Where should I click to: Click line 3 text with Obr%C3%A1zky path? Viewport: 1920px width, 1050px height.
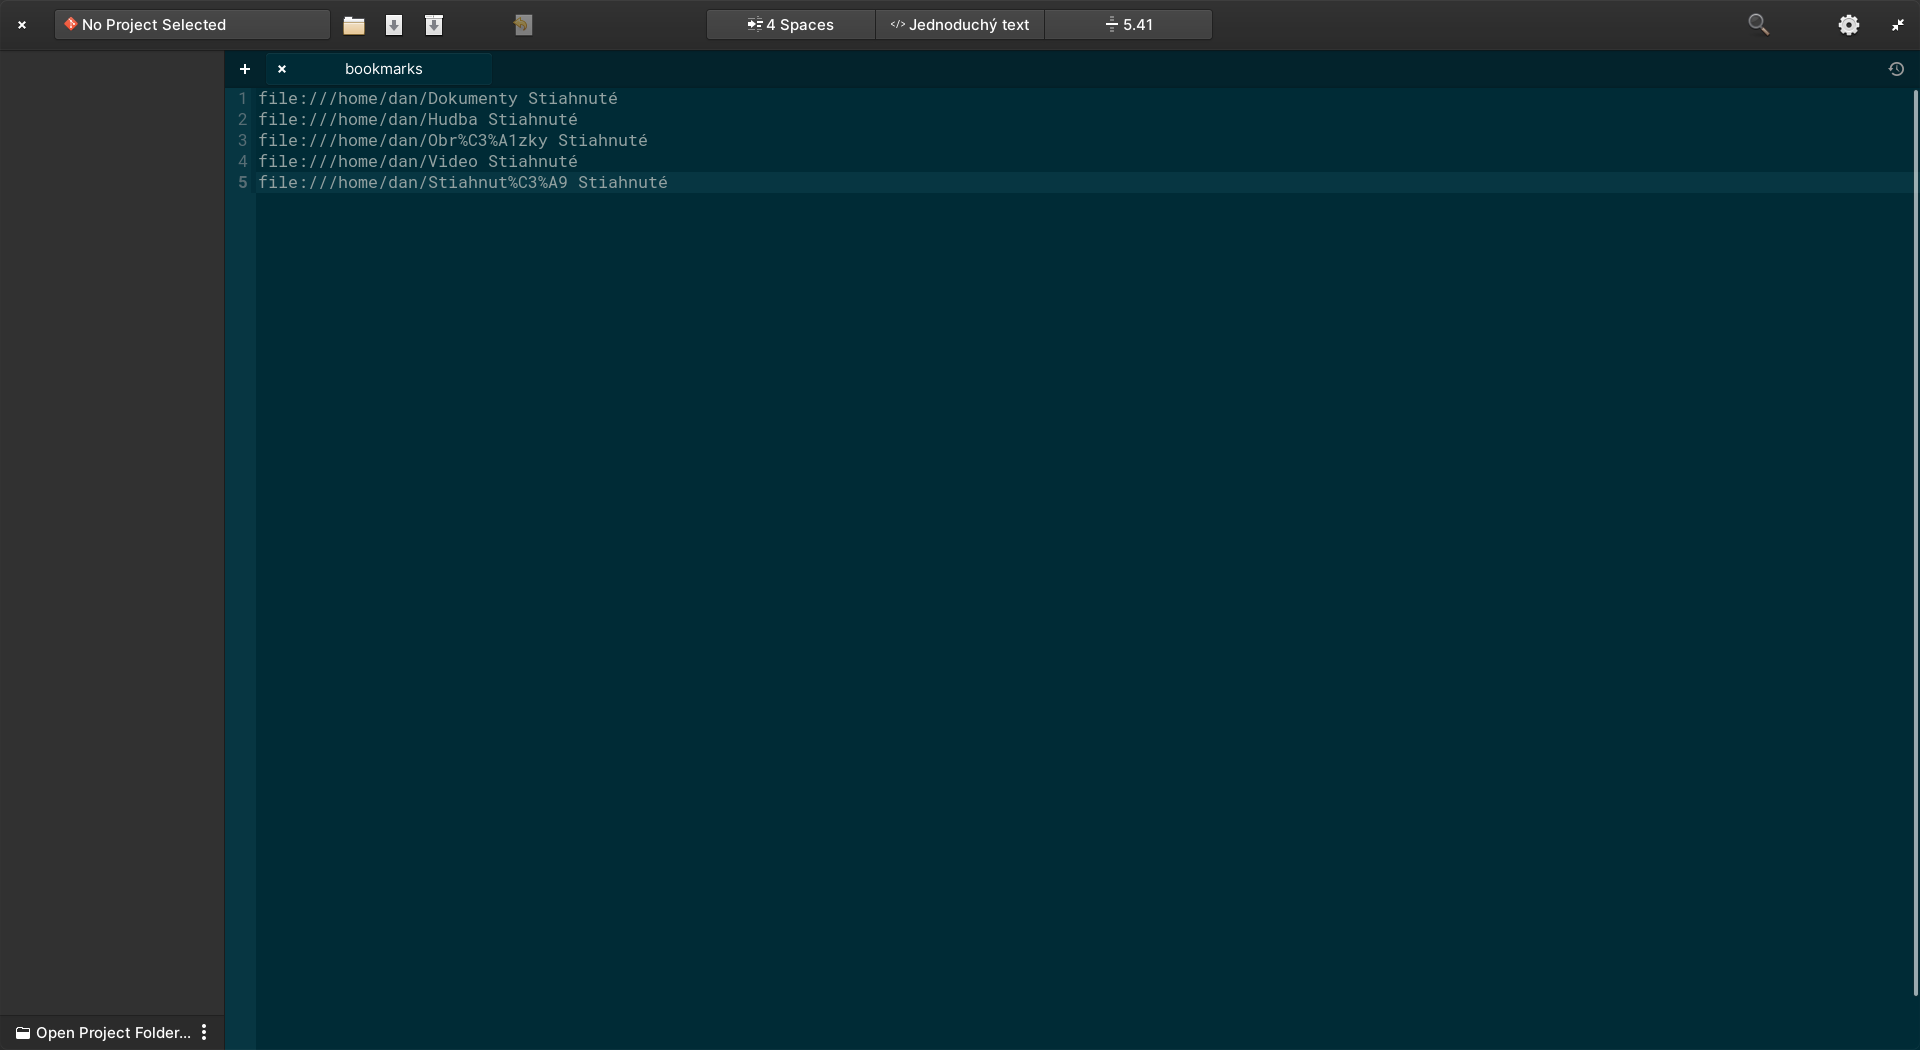click(453, 140)
